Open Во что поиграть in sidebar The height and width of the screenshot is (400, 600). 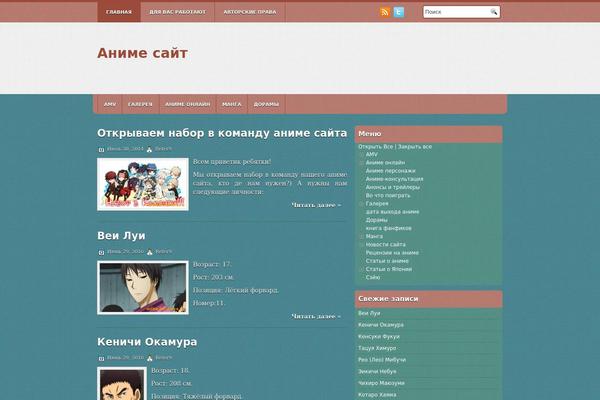coord(388,195)
